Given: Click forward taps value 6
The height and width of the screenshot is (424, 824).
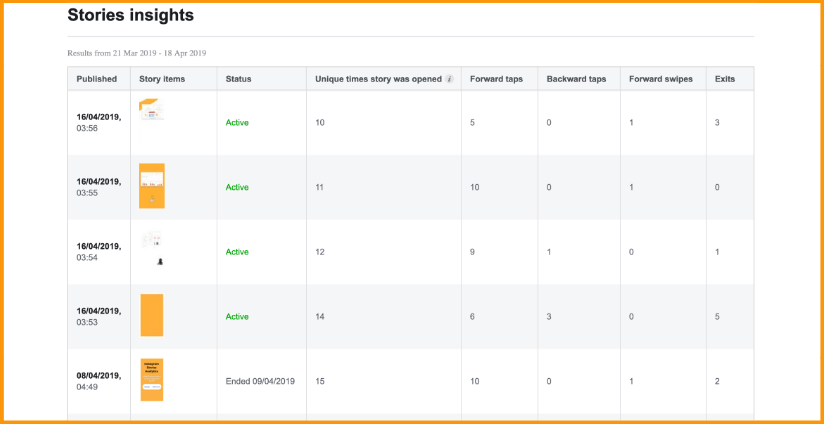Looking at the screenshot, I should point(472,316).
